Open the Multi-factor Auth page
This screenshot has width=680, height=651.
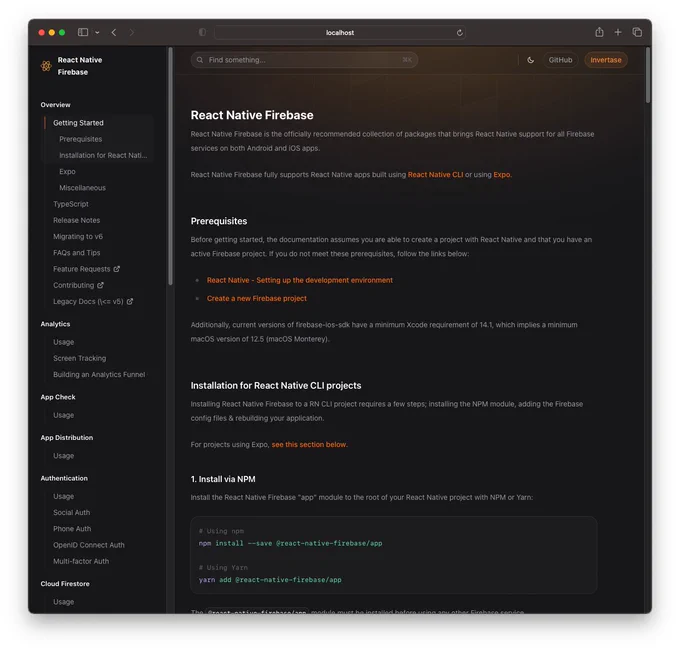coord(81,561)
